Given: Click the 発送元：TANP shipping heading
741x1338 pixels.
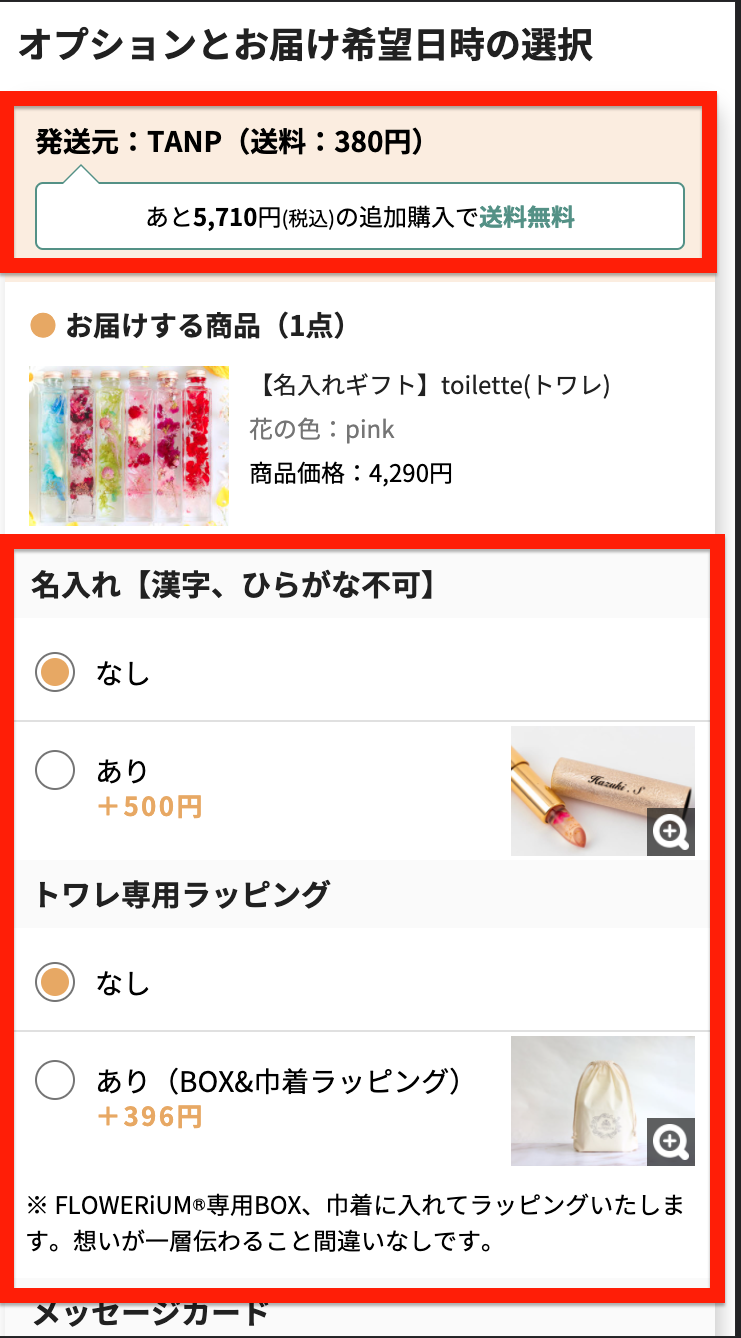Looking at the screenshot, I should 231,142.
